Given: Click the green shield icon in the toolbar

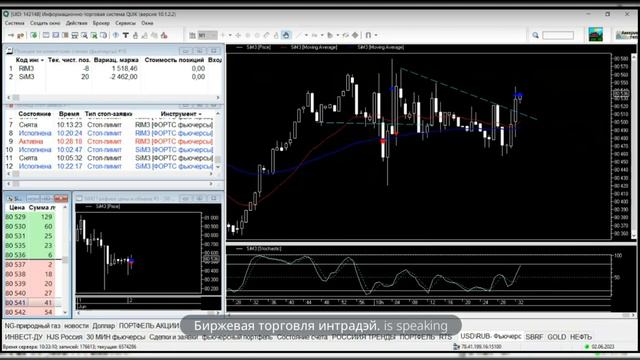Looking at the screenshot, I should point(34,36).
